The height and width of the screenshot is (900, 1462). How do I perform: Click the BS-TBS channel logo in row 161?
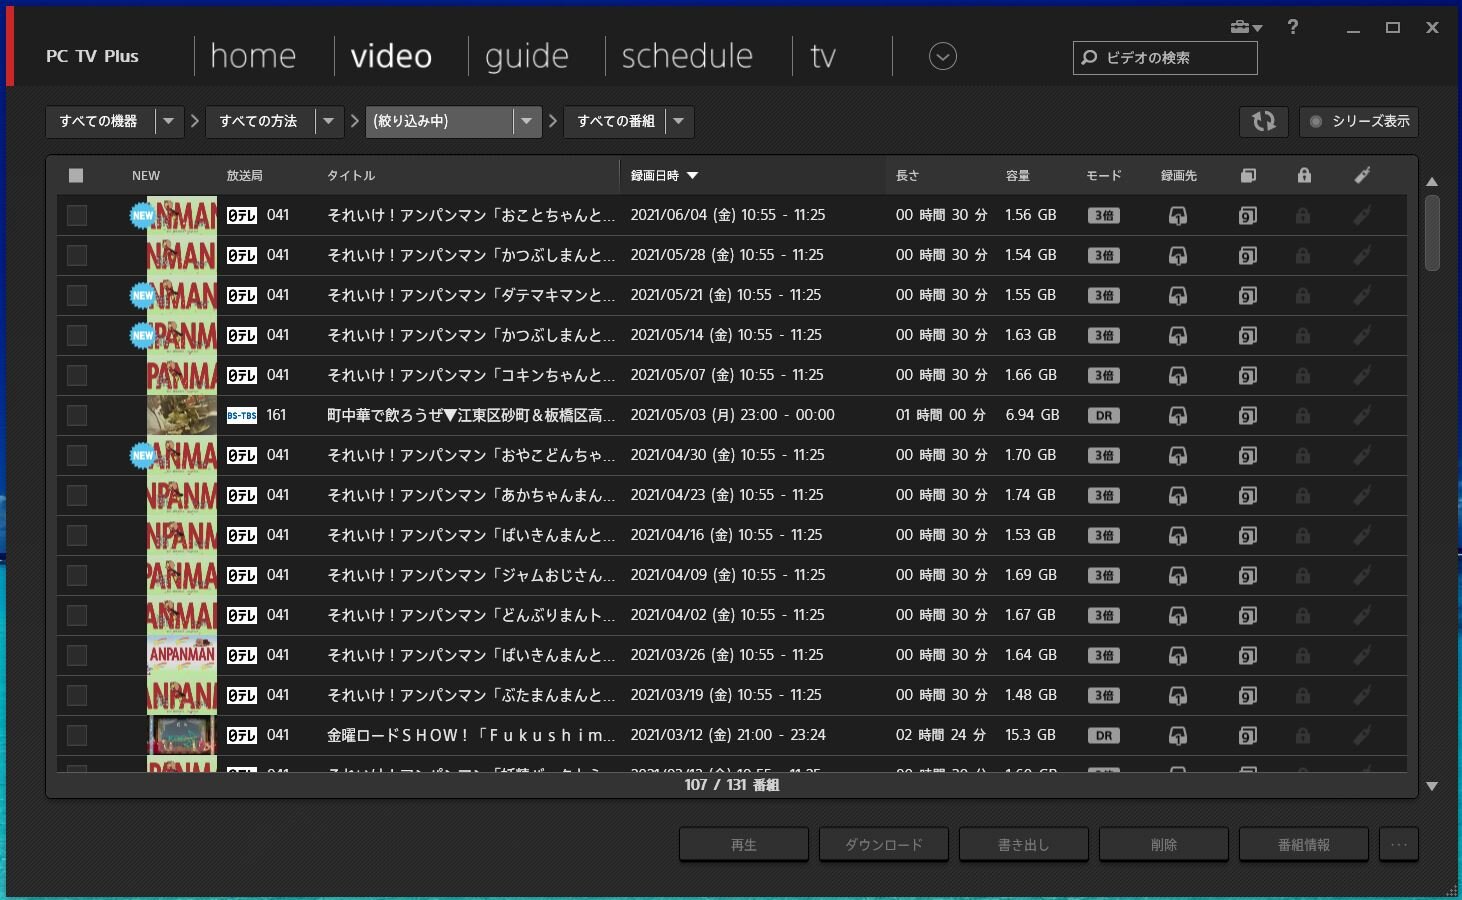pos(241,415)
